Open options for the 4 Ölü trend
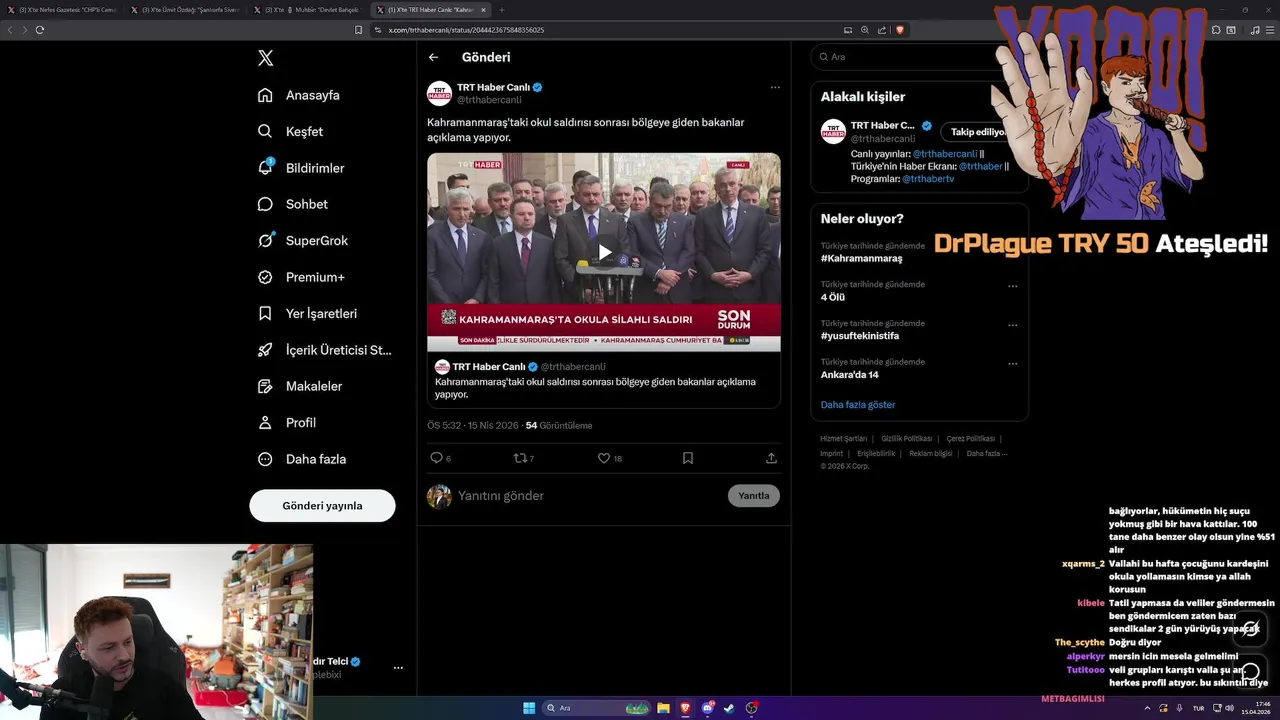The height and width of the screenshot is (720, 1280). [x=1012, y=287]
